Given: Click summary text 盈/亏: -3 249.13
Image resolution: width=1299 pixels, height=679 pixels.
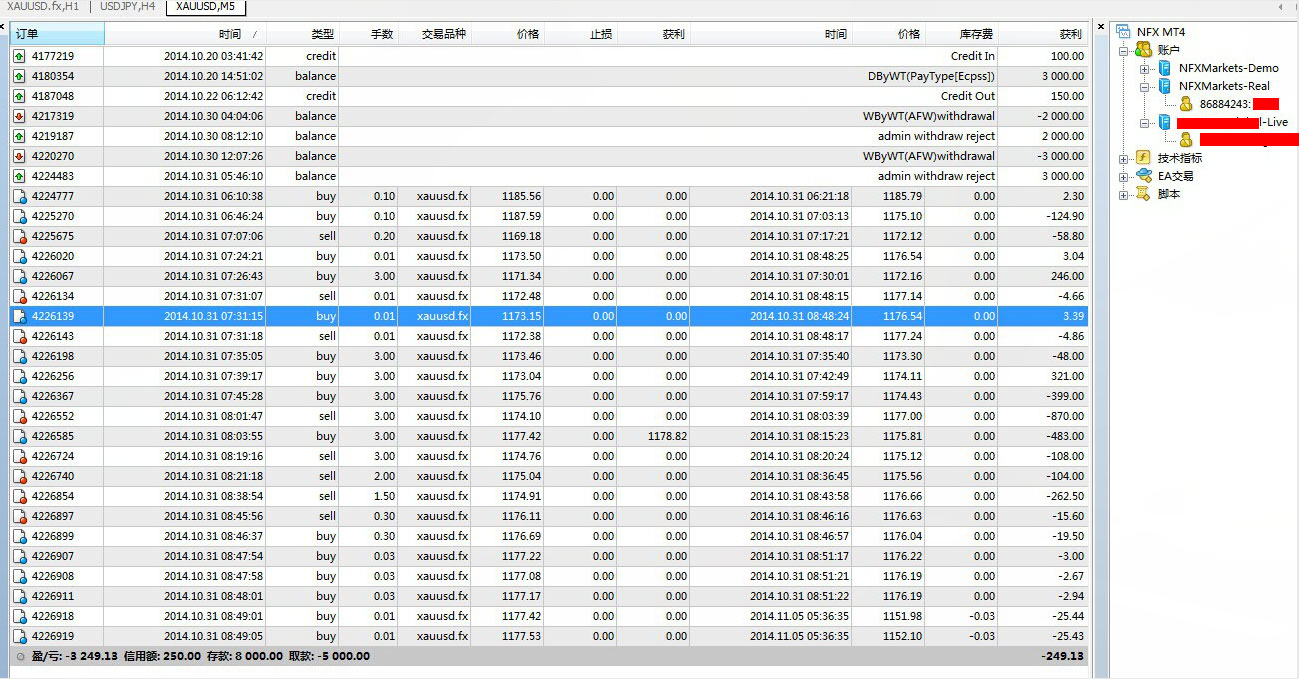Looking at the screenshot, I should [x=75, y=656].
